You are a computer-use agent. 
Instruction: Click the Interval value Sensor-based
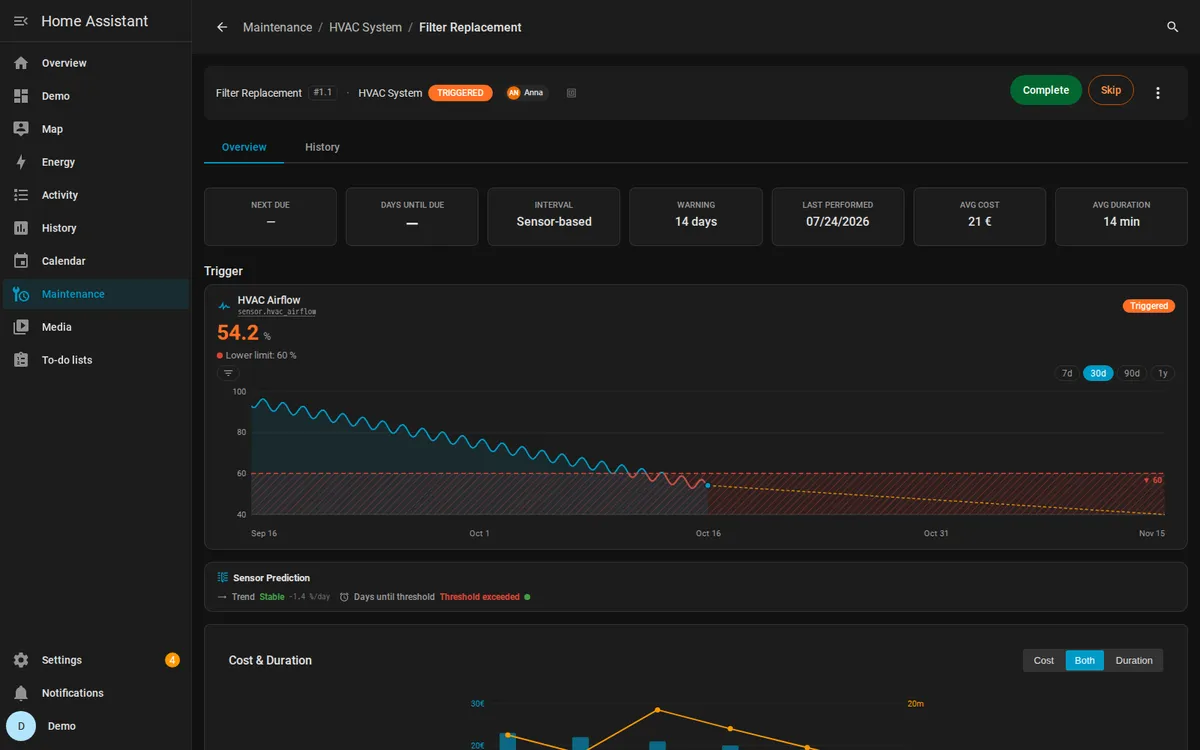[554, 222]
